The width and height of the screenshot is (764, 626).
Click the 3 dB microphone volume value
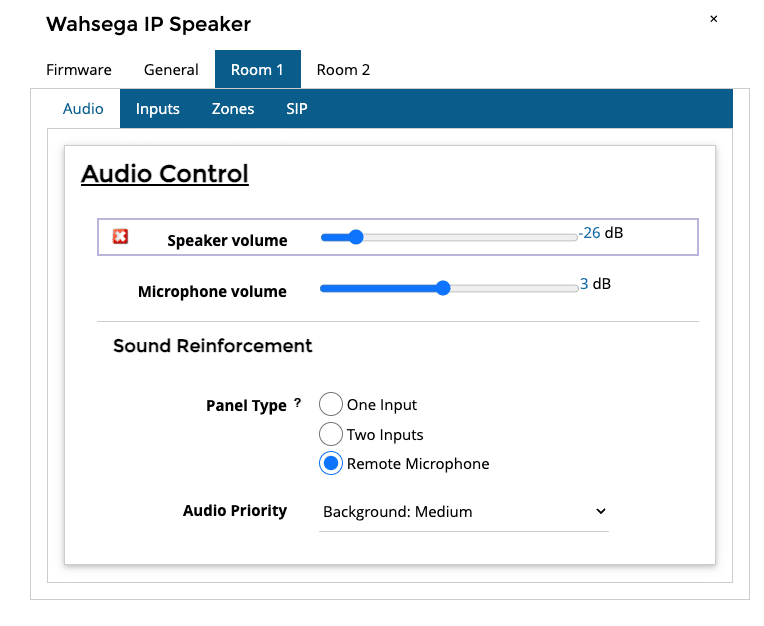pos(595,284)
